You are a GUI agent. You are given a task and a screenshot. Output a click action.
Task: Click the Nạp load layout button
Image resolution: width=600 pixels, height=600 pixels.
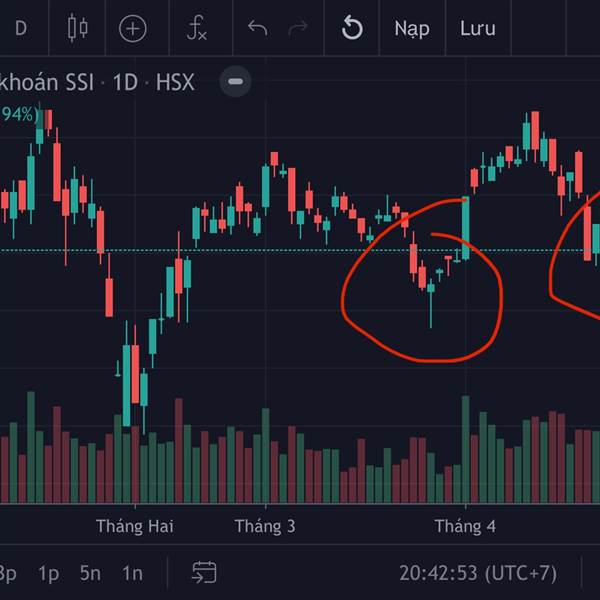(412, 29)
